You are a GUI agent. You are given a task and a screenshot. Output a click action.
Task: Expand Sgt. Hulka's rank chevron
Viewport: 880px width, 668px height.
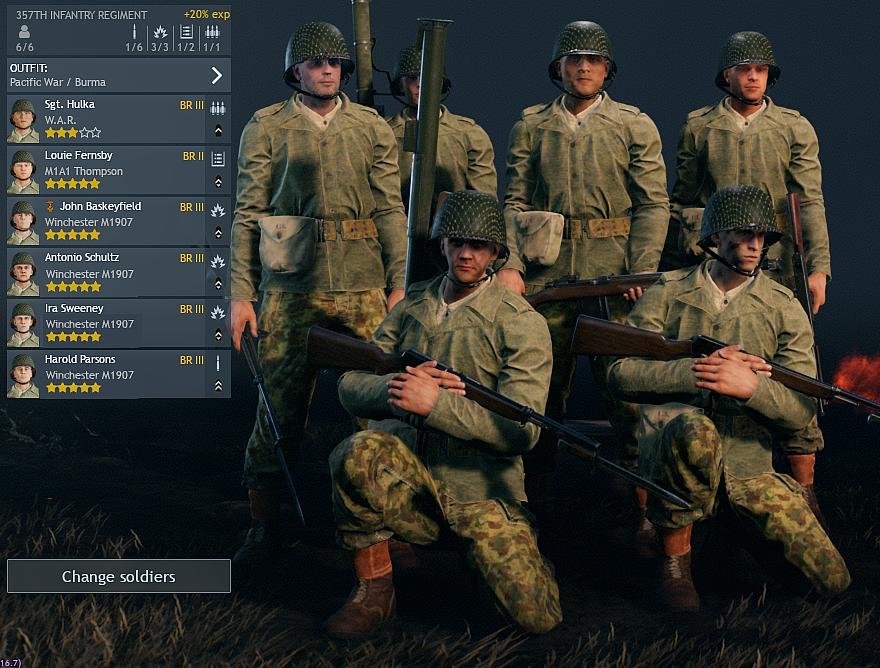coord(218,131)
